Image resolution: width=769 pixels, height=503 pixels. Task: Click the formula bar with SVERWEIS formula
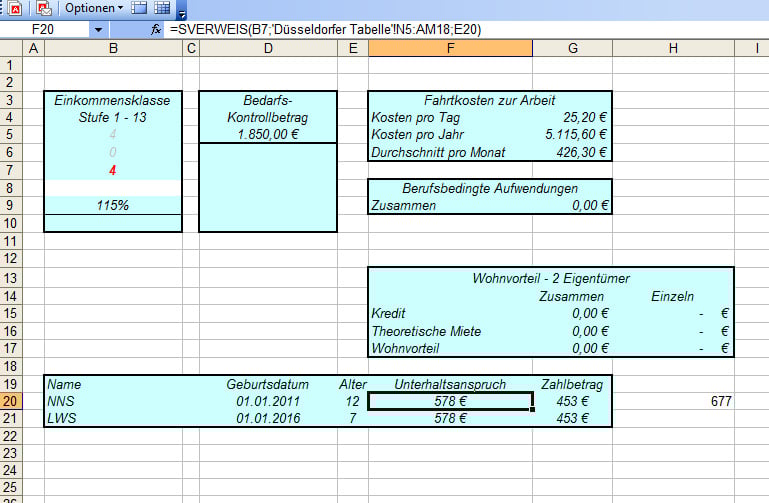[466, 29]
